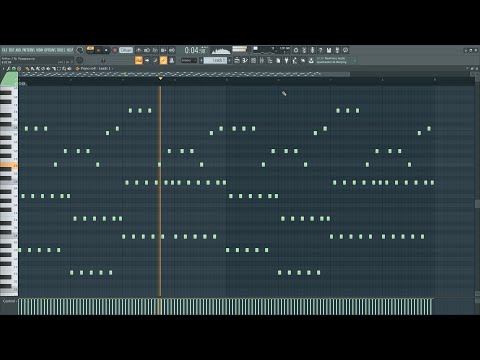Click arrow right of Leads 1 pattern
Image resolution: width=480 pixels, height=360 pixels.
[x=229, y=60]
